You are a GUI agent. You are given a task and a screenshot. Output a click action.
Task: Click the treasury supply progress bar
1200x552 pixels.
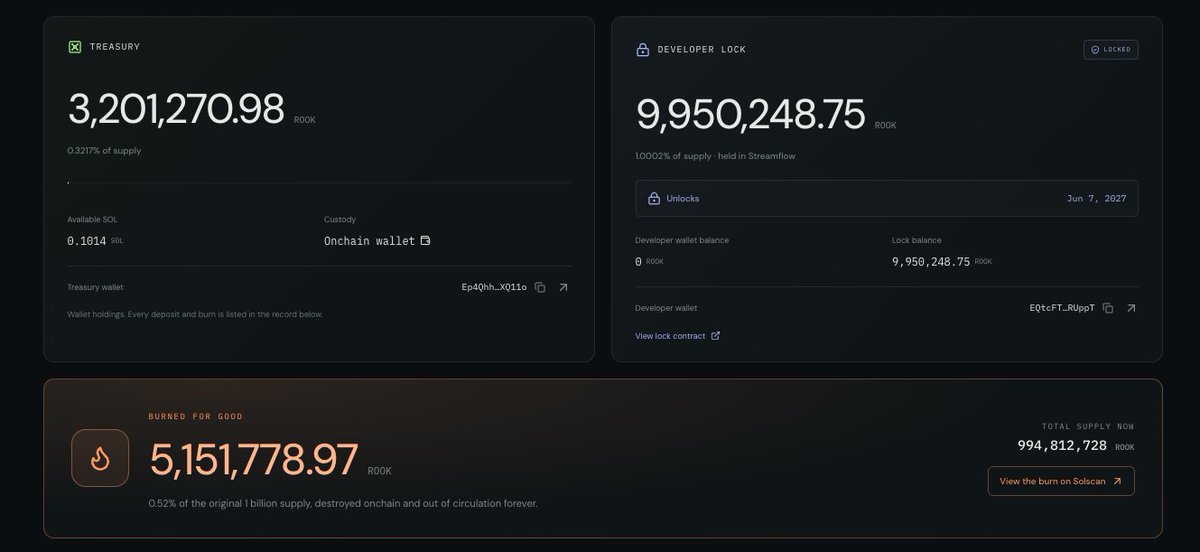point(319,183)
